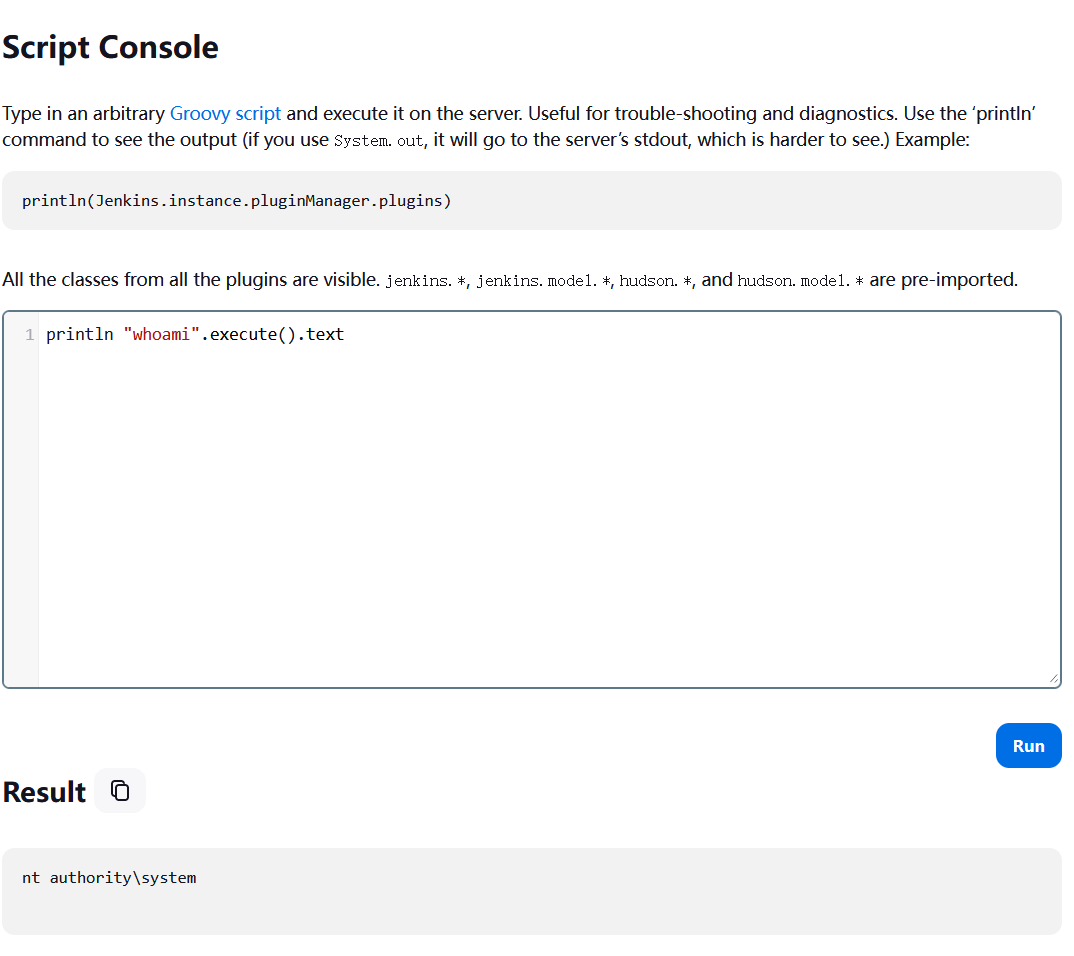This screenshot has height=956, width=1074.
Task: Click the Script Console heading
Action: click(110, 47)
